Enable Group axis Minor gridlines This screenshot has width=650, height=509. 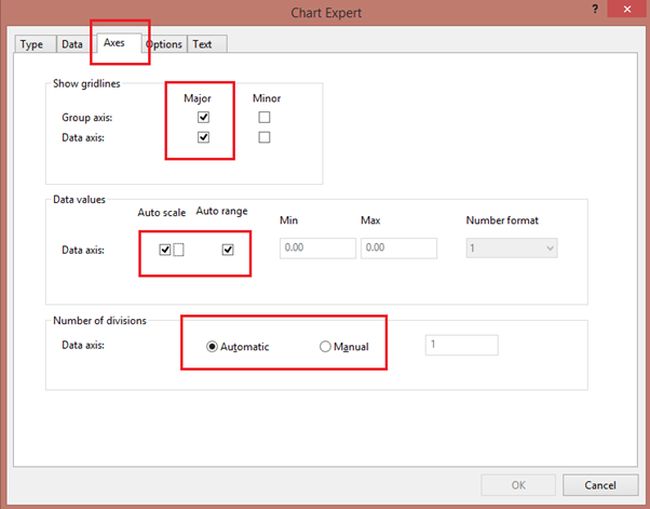[x=264, y=117]
